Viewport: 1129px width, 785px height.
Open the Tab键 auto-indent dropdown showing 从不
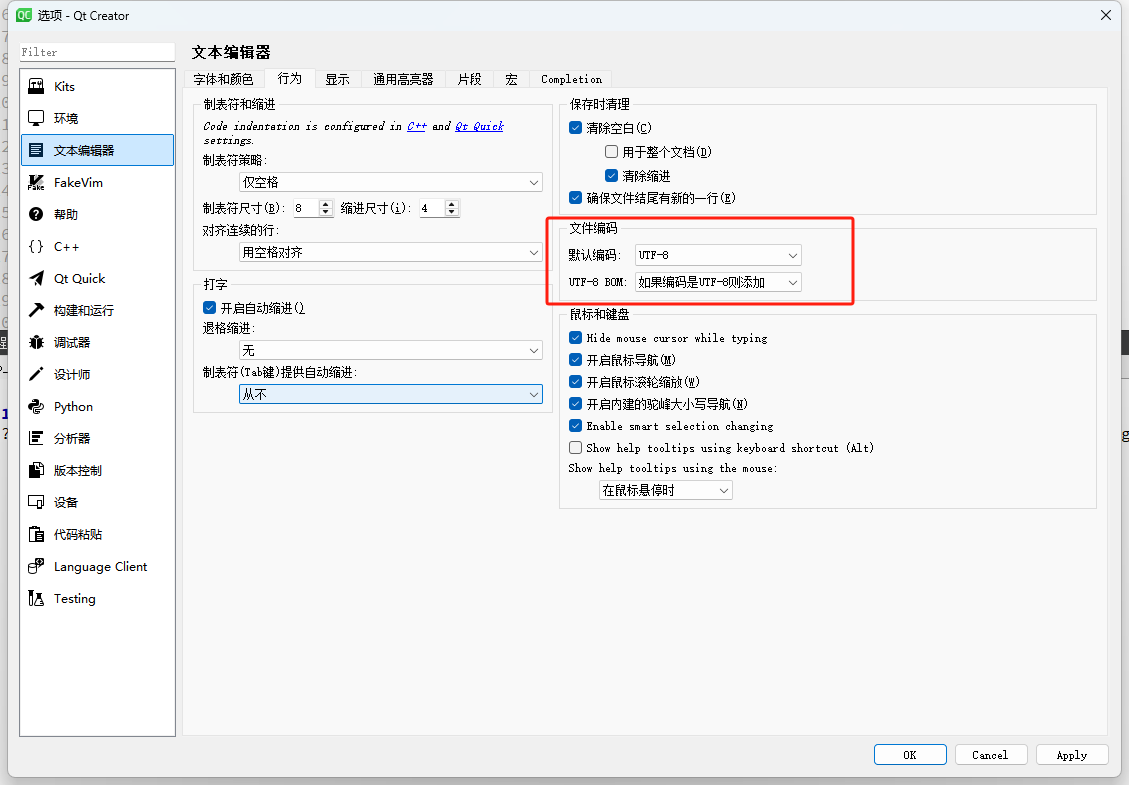[391, 394]
